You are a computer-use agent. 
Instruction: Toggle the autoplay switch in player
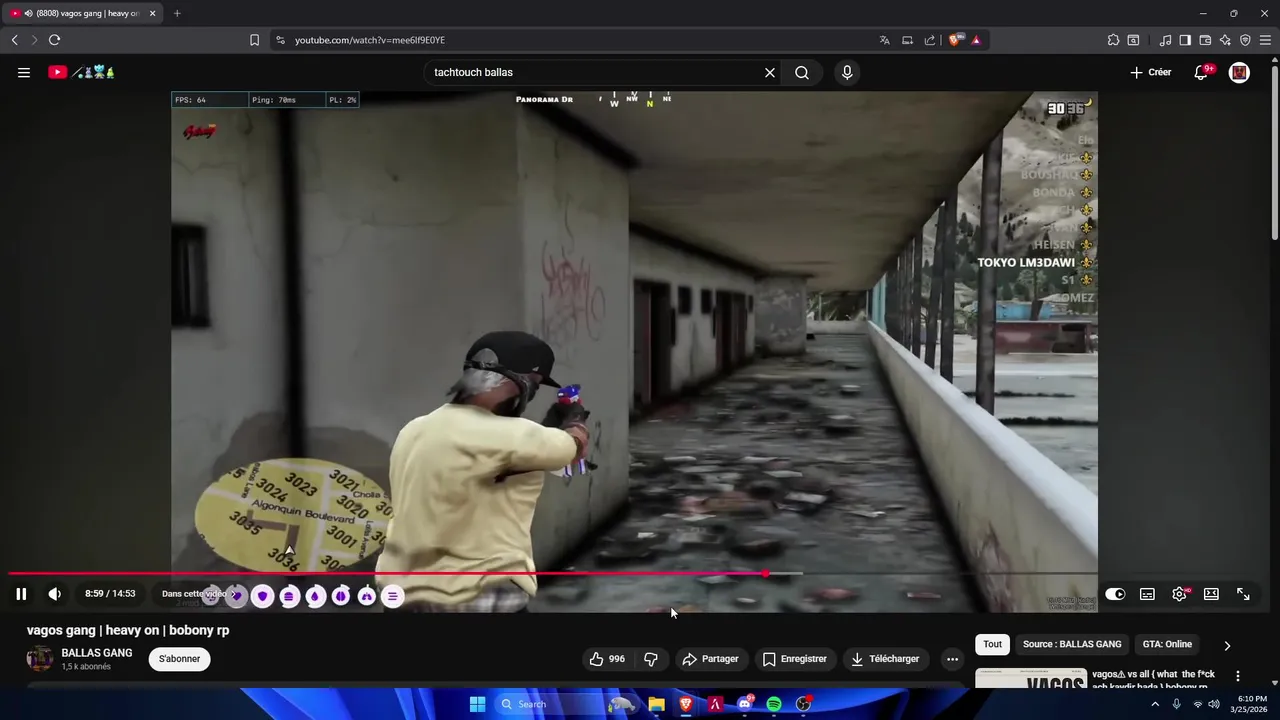1115,594
